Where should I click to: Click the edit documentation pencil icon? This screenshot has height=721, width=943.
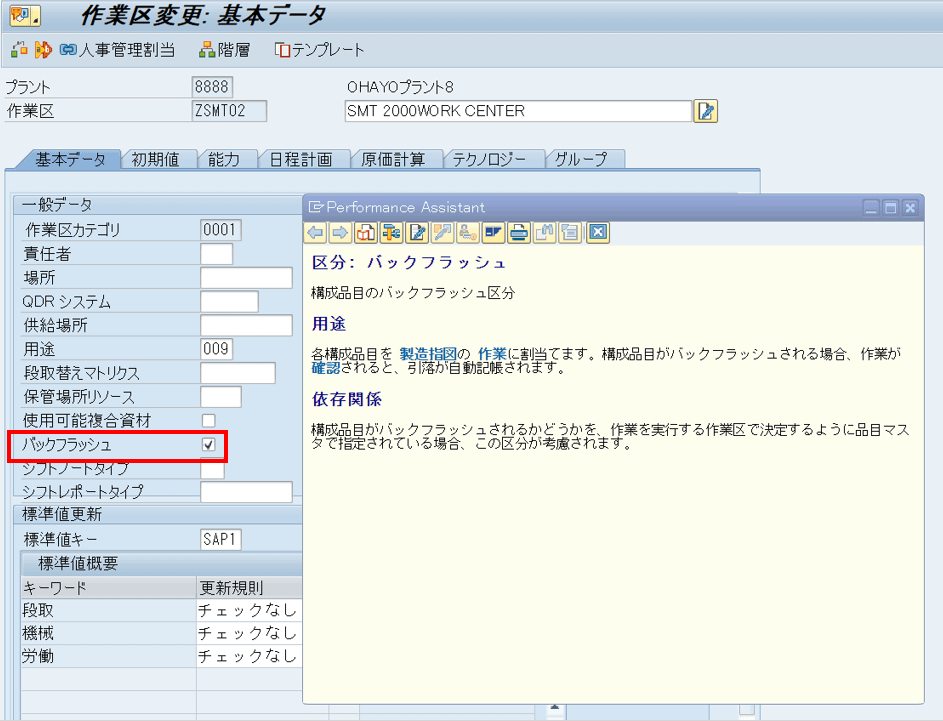[x=417, y=233]
